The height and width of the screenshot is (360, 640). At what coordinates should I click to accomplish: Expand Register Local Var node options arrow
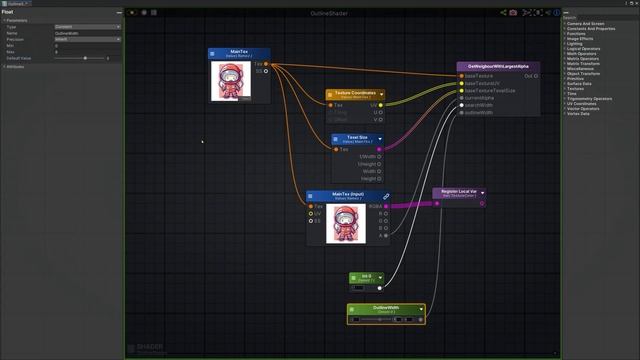(482, 193)
